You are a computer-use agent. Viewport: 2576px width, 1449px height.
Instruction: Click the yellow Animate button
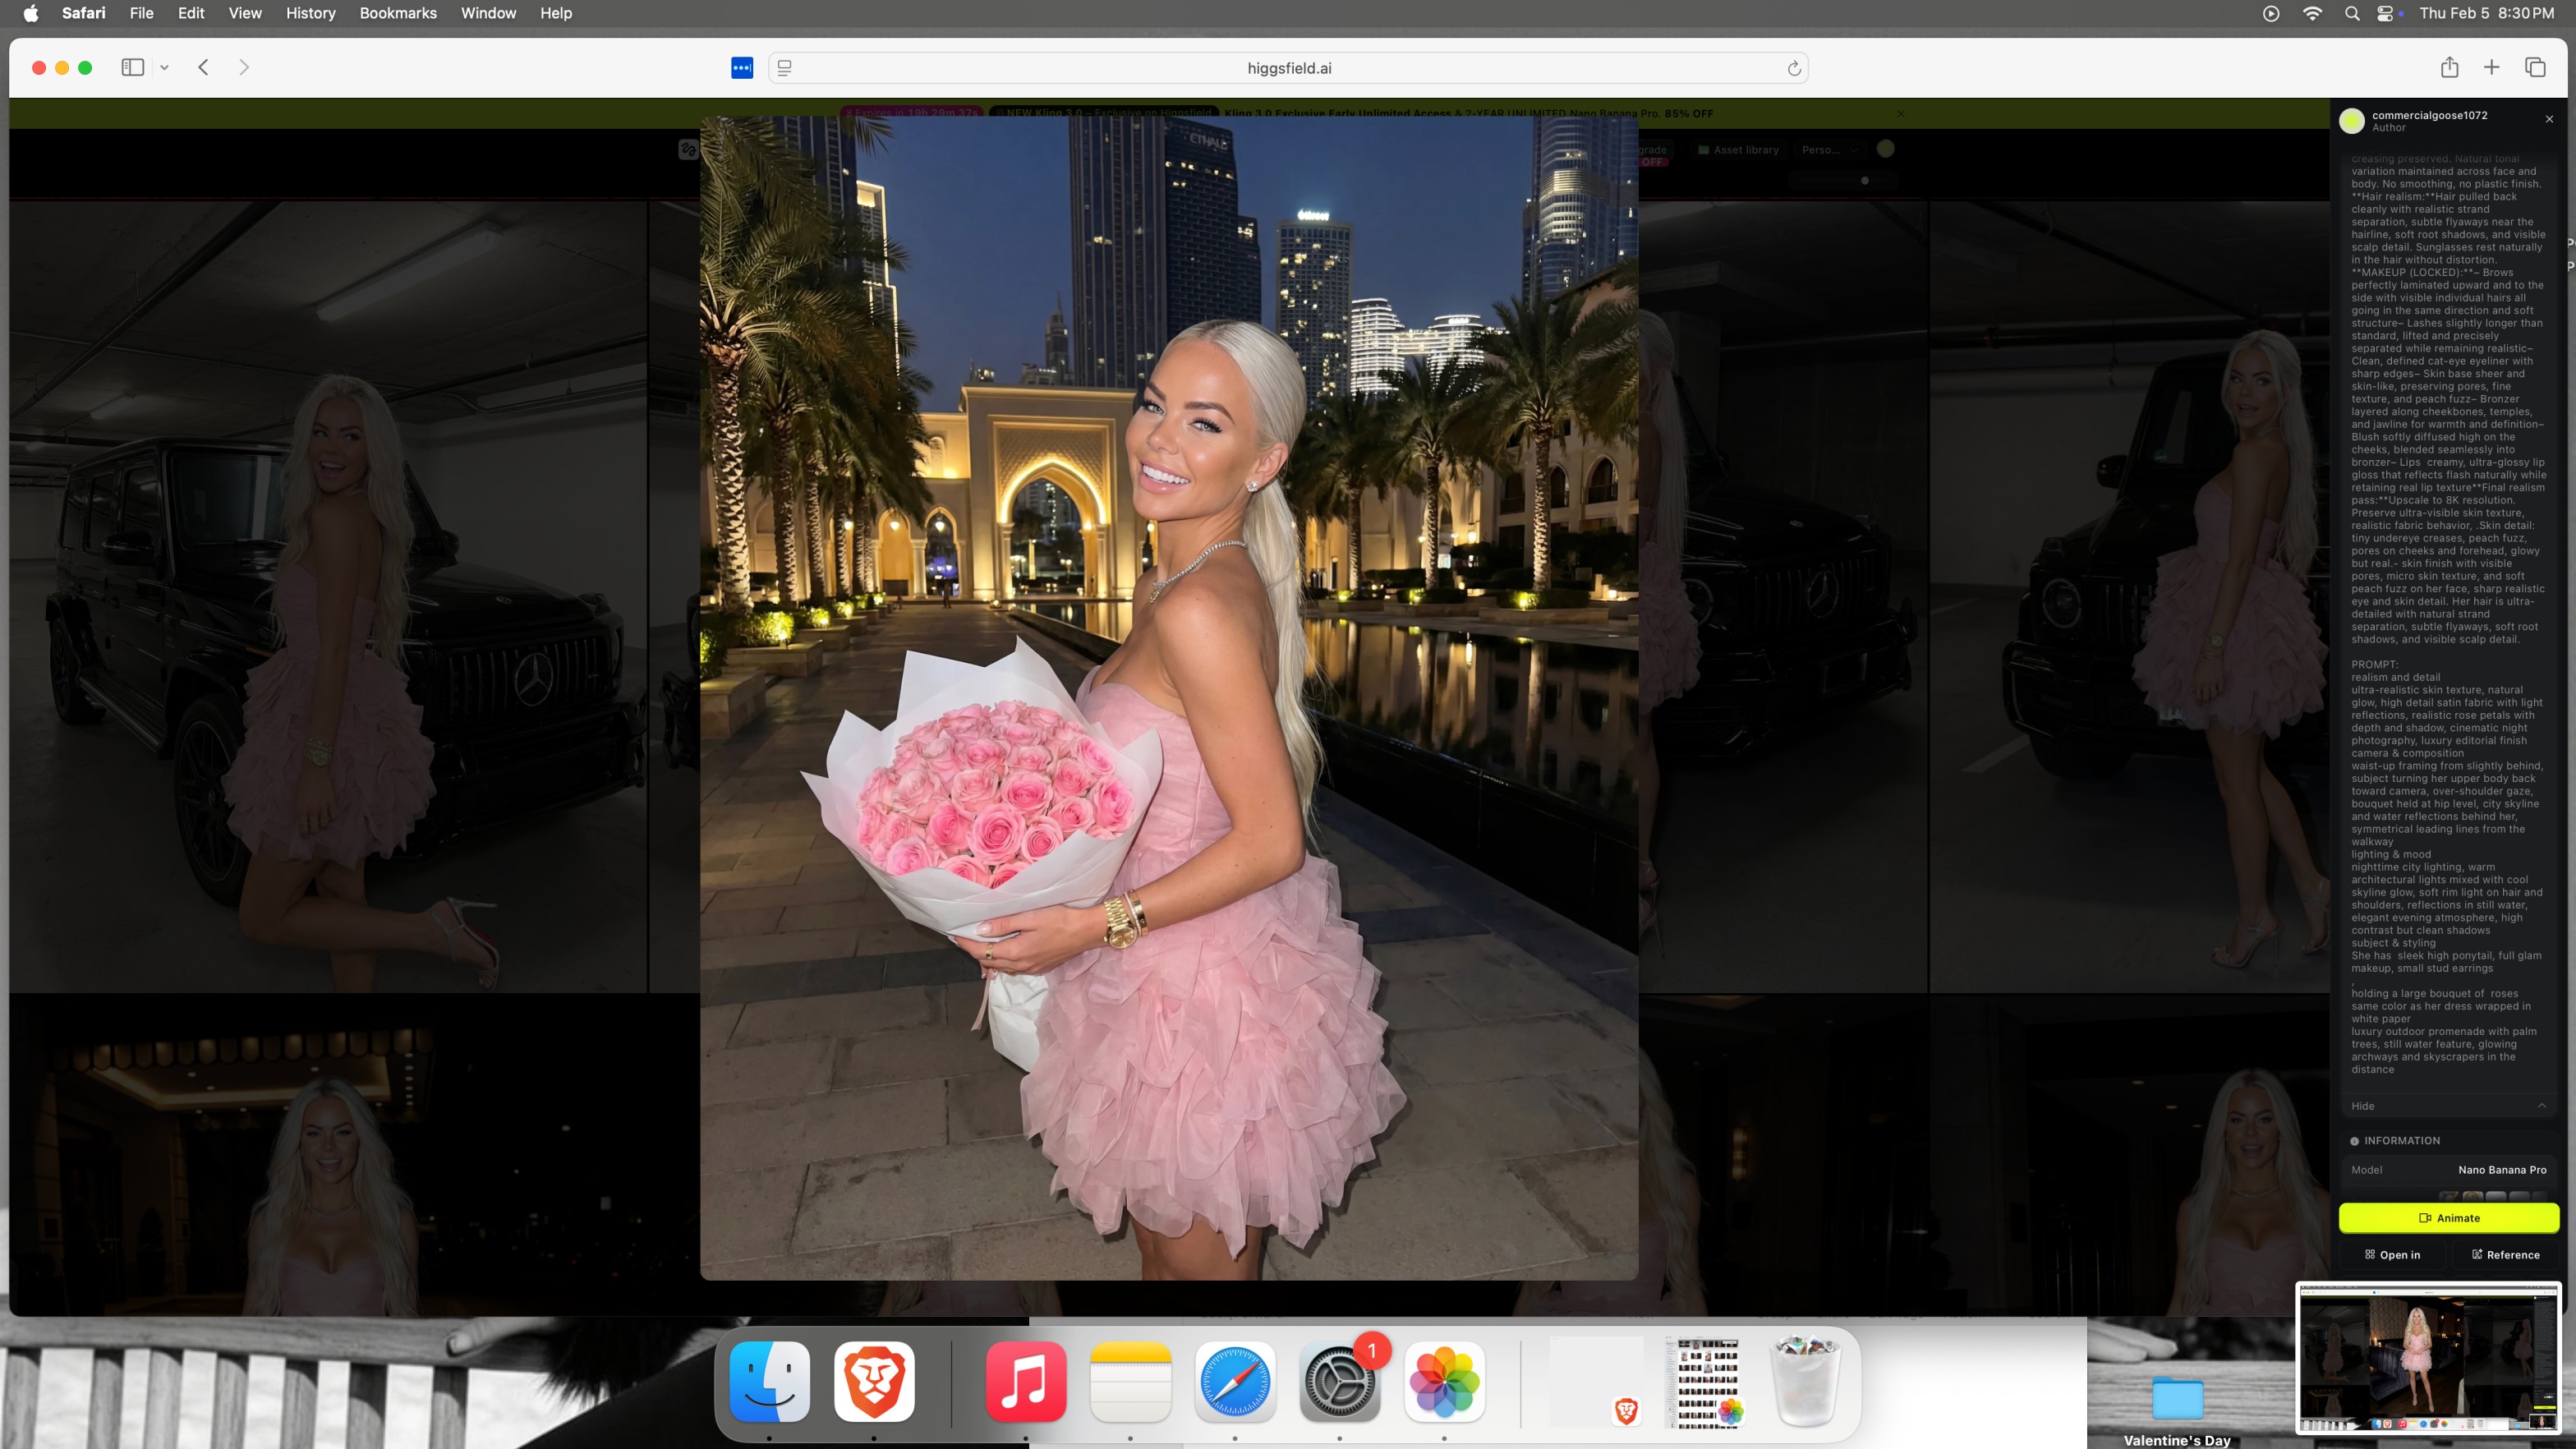pyautogui.click(x=2448, y=1218)
